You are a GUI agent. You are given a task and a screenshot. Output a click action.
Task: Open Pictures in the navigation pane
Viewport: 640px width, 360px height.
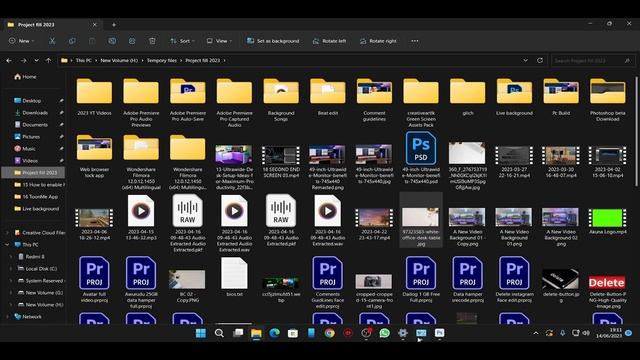[x=27, y=137]
